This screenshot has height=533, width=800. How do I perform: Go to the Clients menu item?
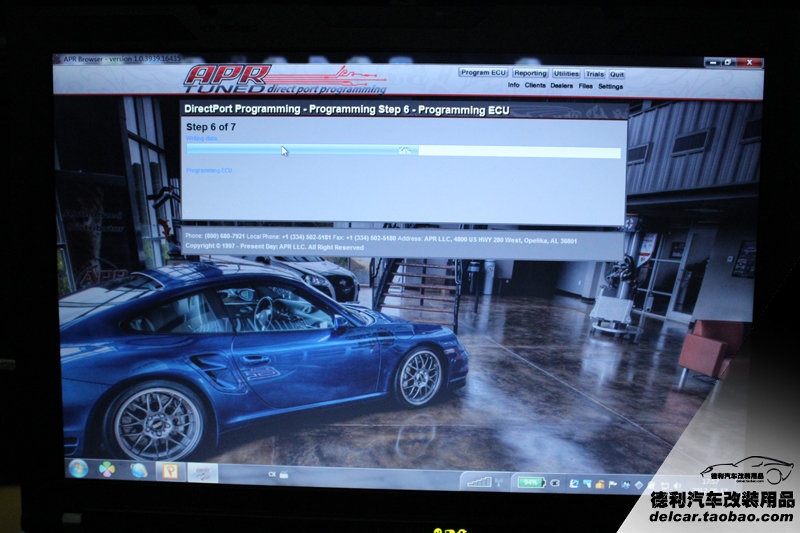(x=535, y=86)
